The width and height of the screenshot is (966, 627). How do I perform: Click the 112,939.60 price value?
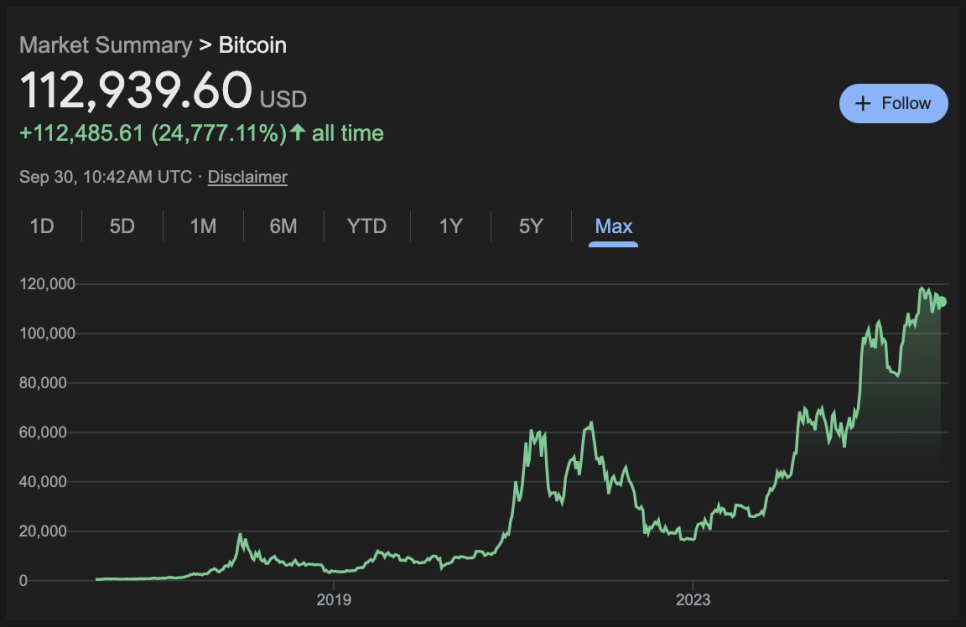(x=136, y=90)
